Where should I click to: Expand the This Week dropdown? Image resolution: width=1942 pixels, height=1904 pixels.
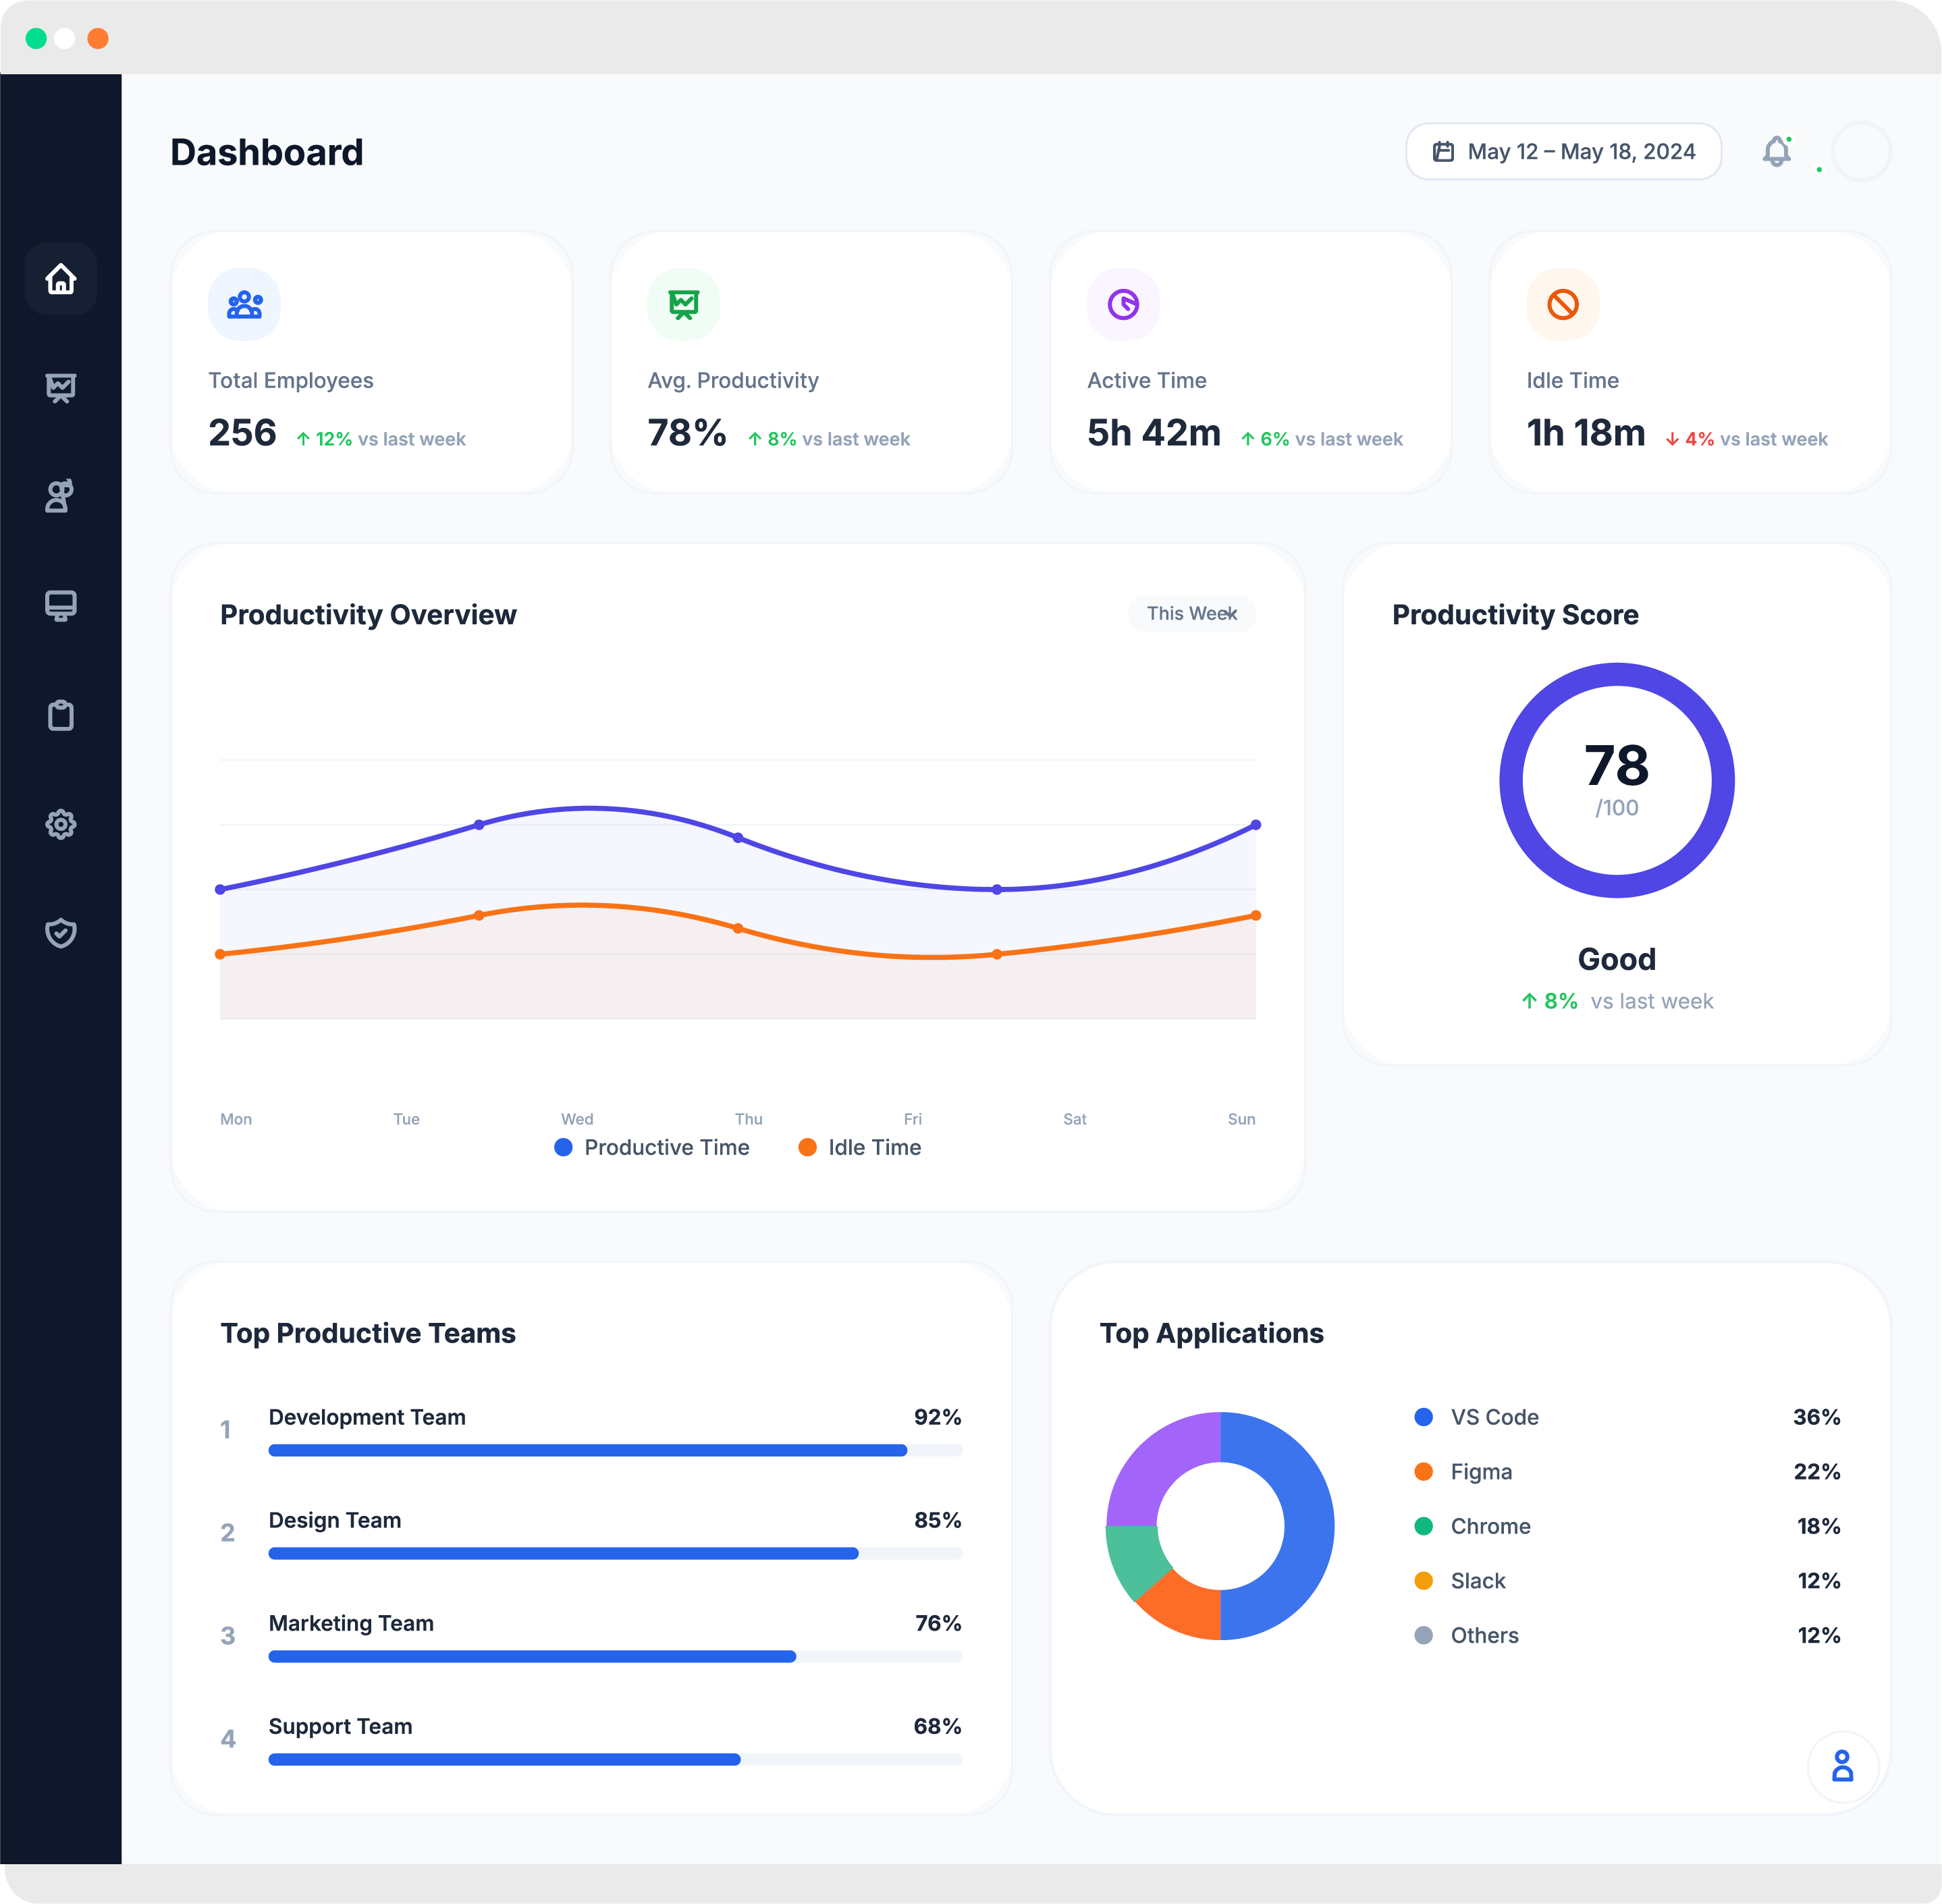[1192, 613]
